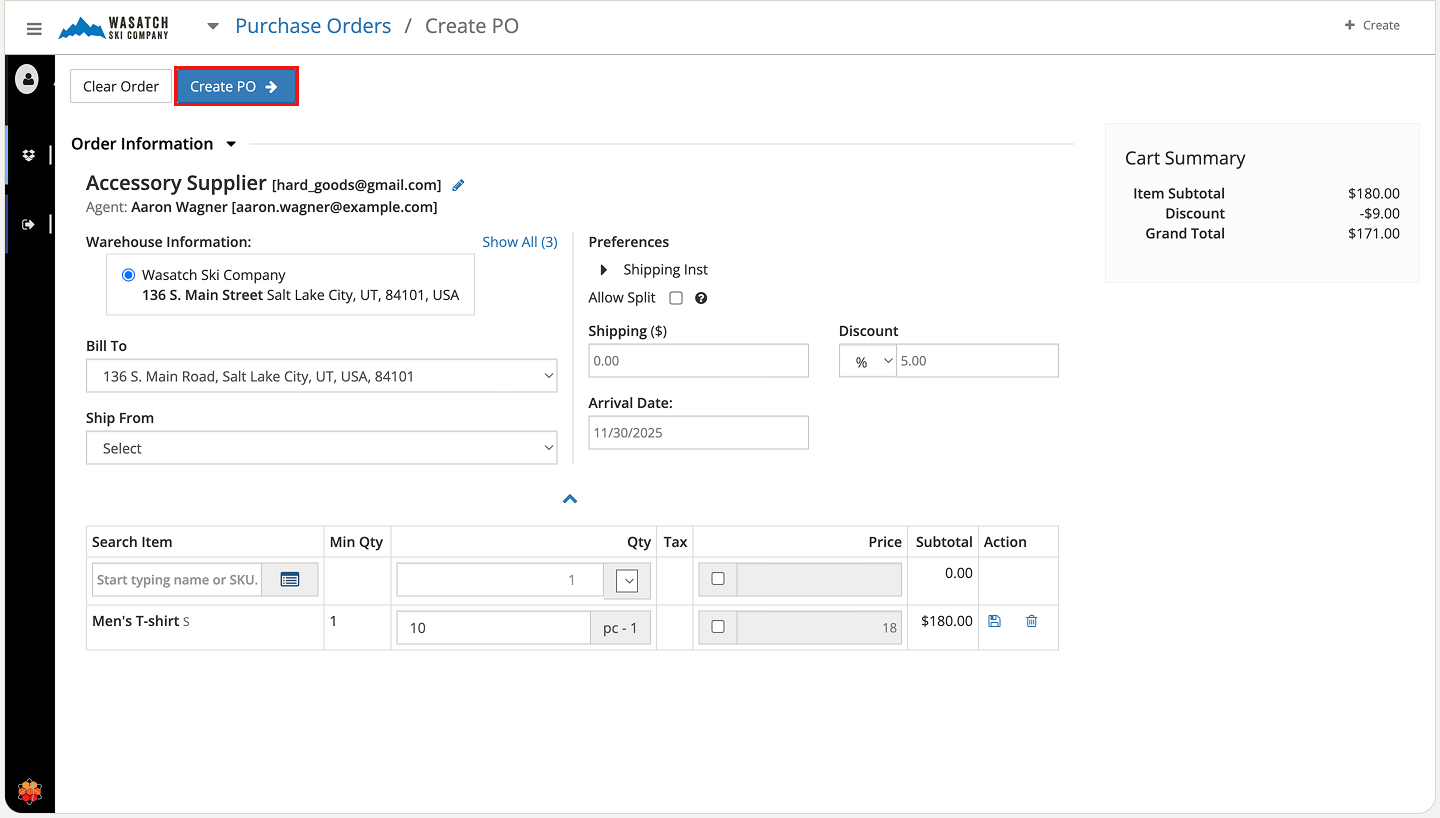The image size is (1440, 818).
Task: Tick the price checkbox for Men's T-shirt
Action: [717, 627]
